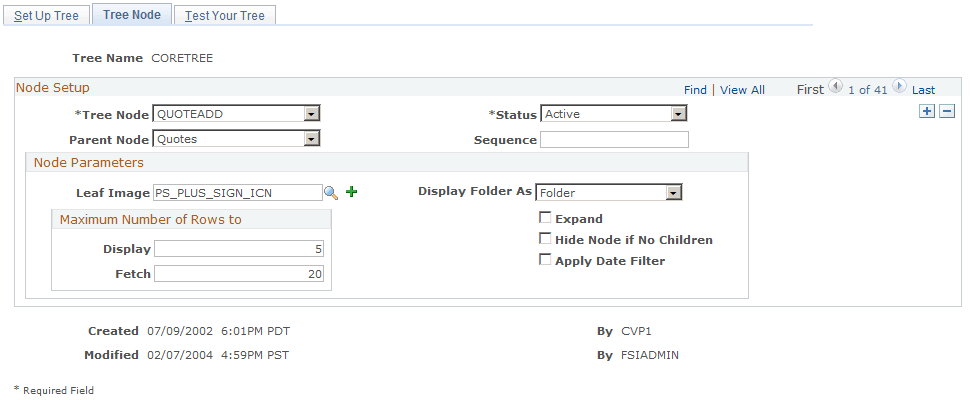Click Fetch rows field containing 20
This screenshot has width=970, height=400.
pos(239,274)
